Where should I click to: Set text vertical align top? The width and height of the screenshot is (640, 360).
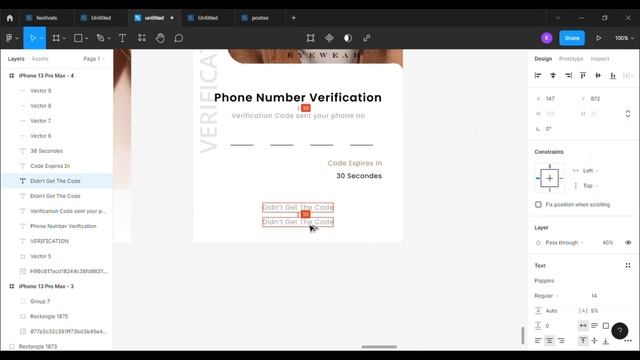coord(583,340)
